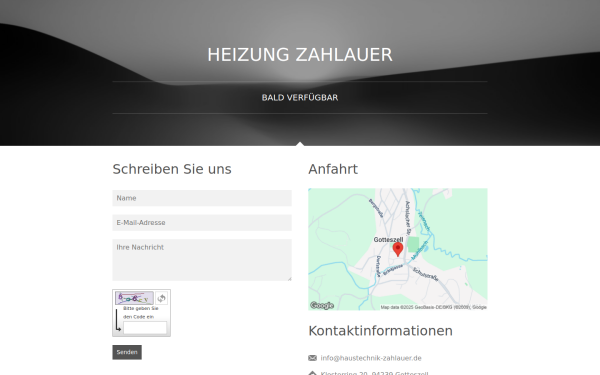Click the Kontaktinformationen heading

tap(380, 331)
